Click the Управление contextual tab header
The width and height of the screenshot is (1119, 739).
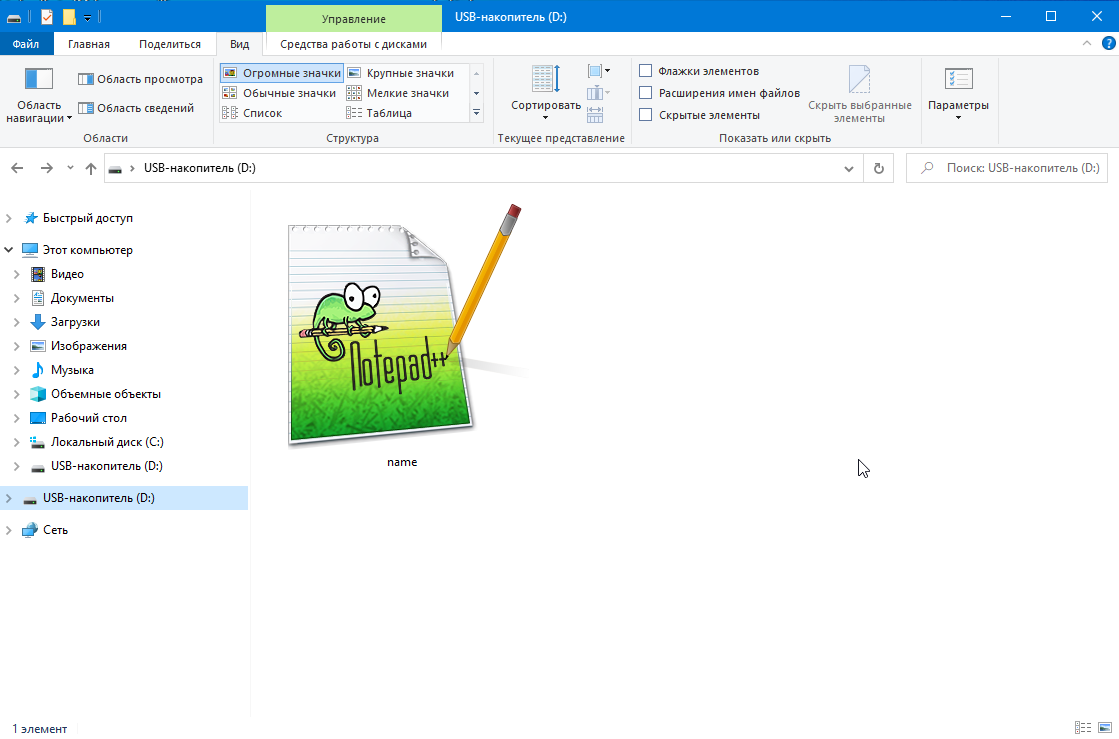(353, 19)
